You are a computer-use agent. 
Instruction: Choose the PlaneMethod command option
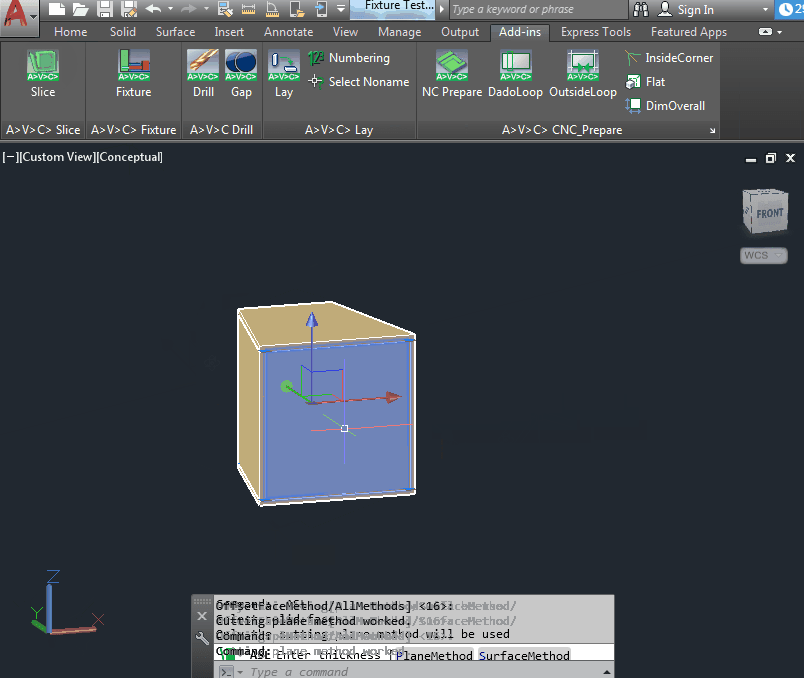click(434, 655)
